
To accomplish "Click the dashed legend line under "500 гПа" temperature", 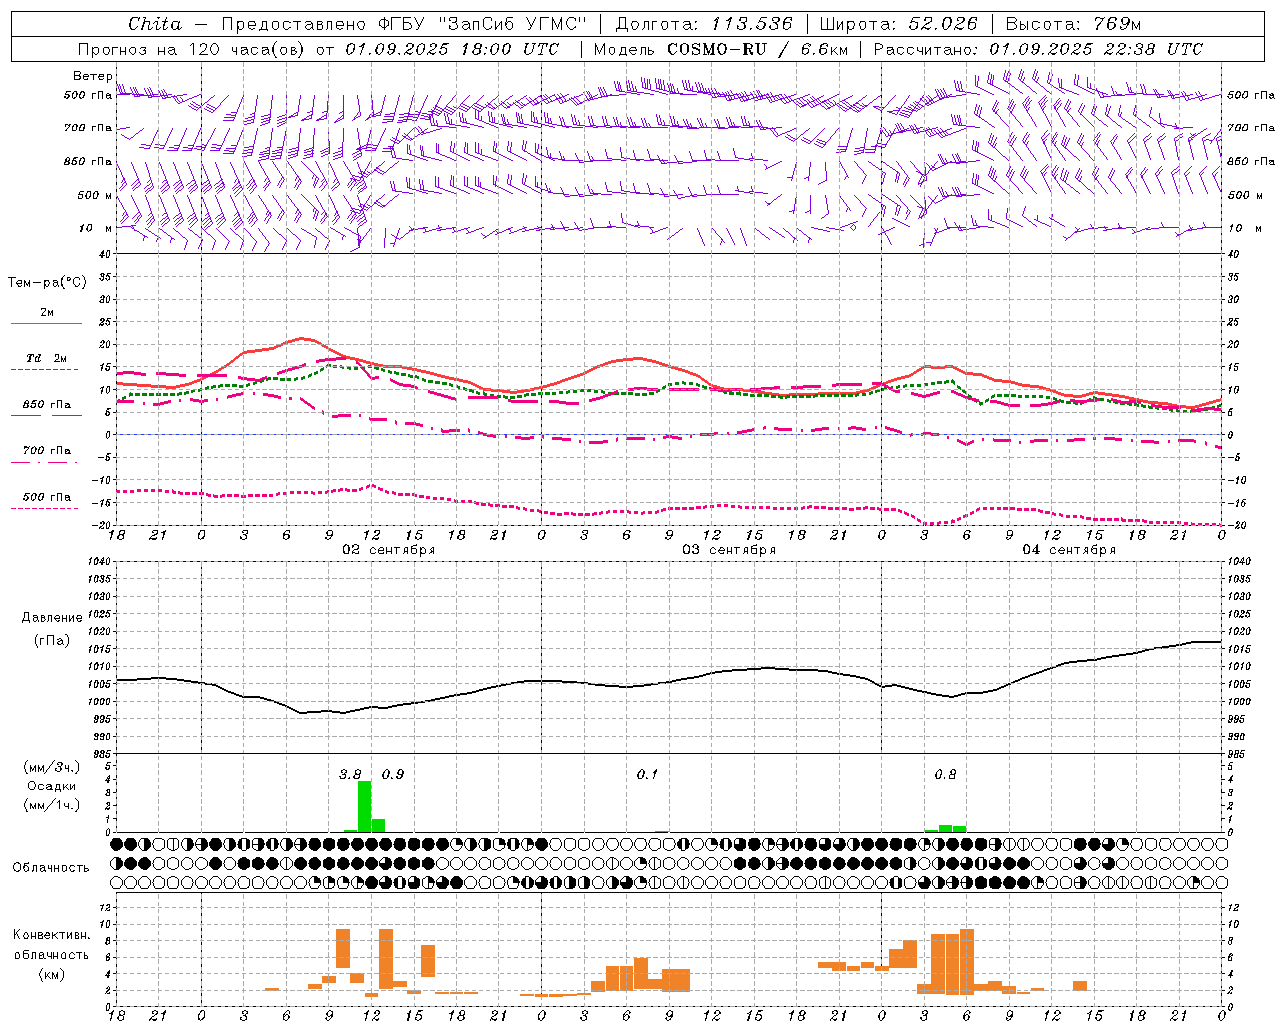I will pos(45,508).
